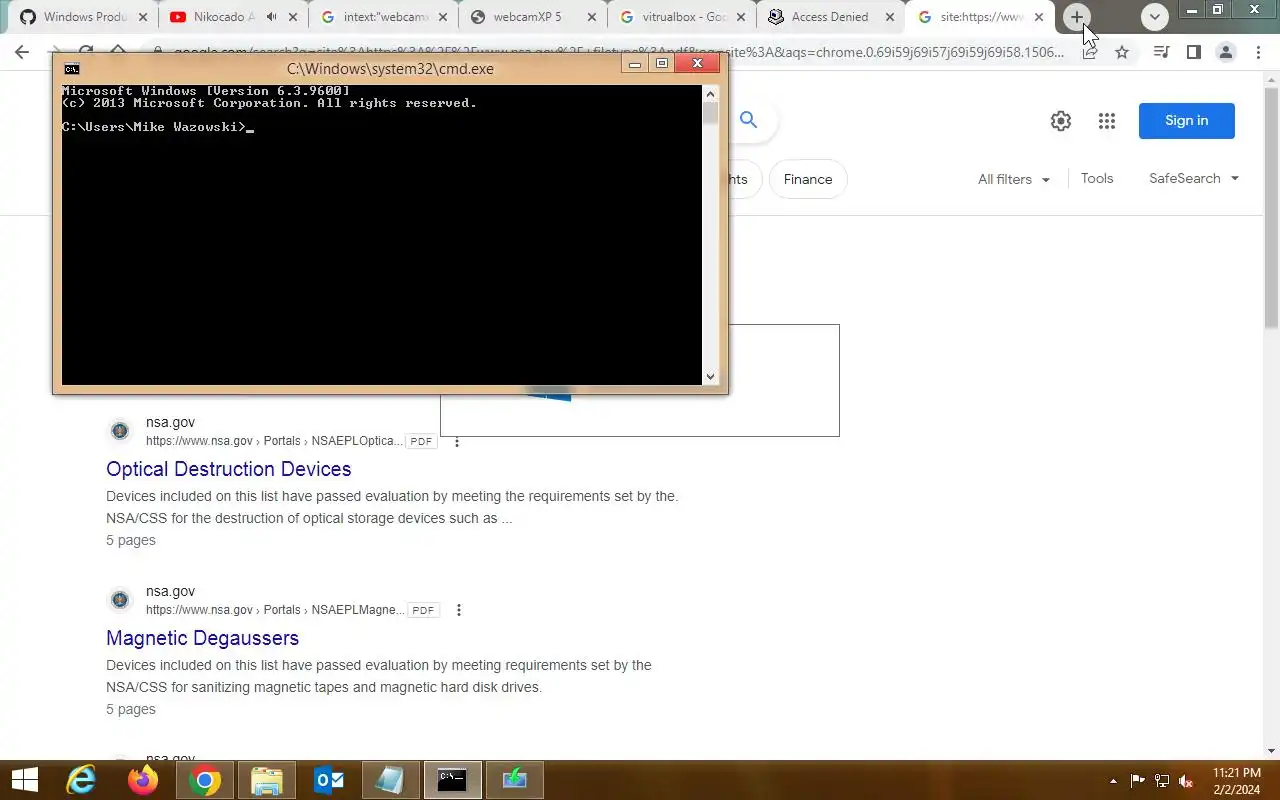Mute audio icon on Nikocado tab
This screenshot has width=1280, height=800.
click(x=271, y=17)
